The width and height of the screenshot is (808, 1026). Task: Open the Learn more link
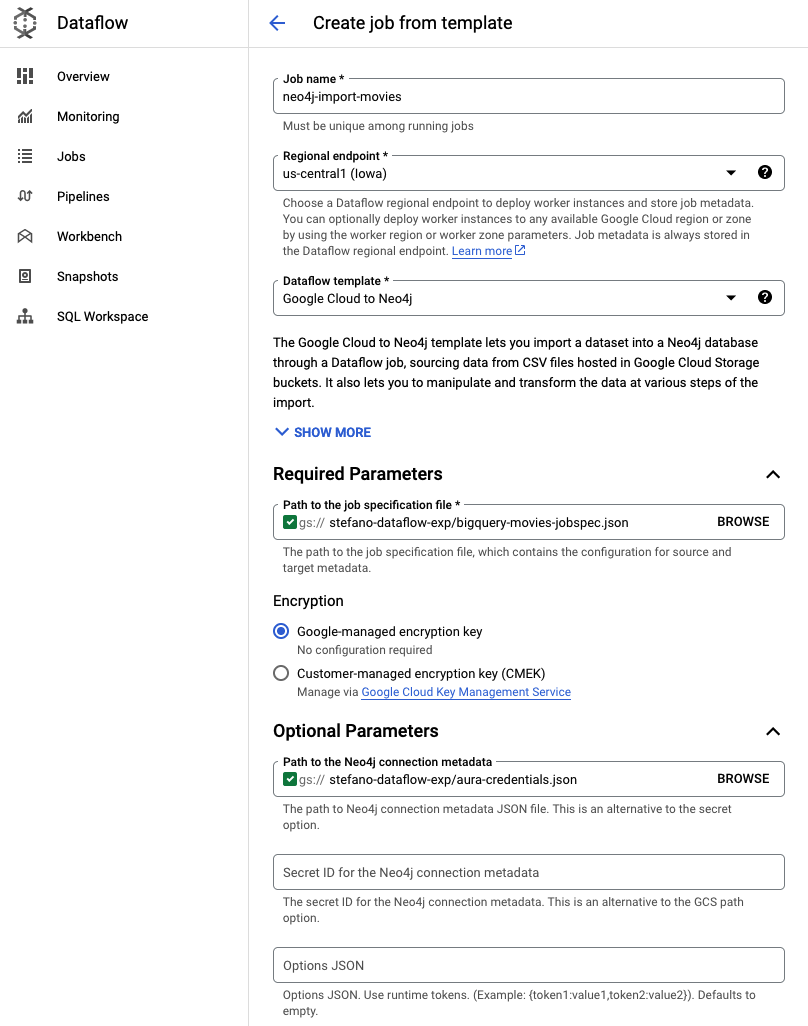pos(482,250)
